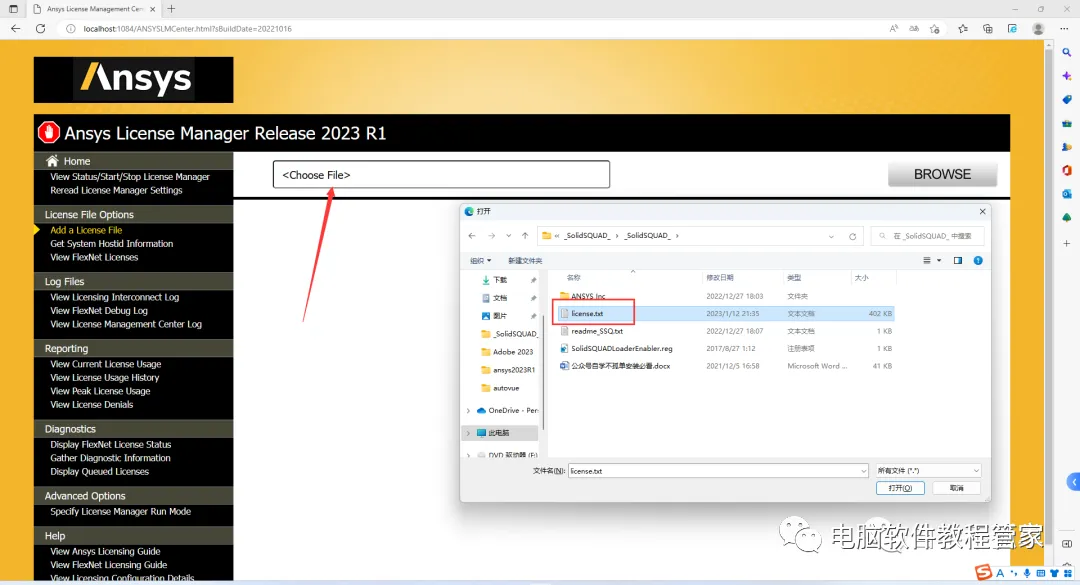Image resolution: width=1080 pixels, height=585 pixels.
Task: Reload the page with the refresh icon
Action: coord(41,29)
